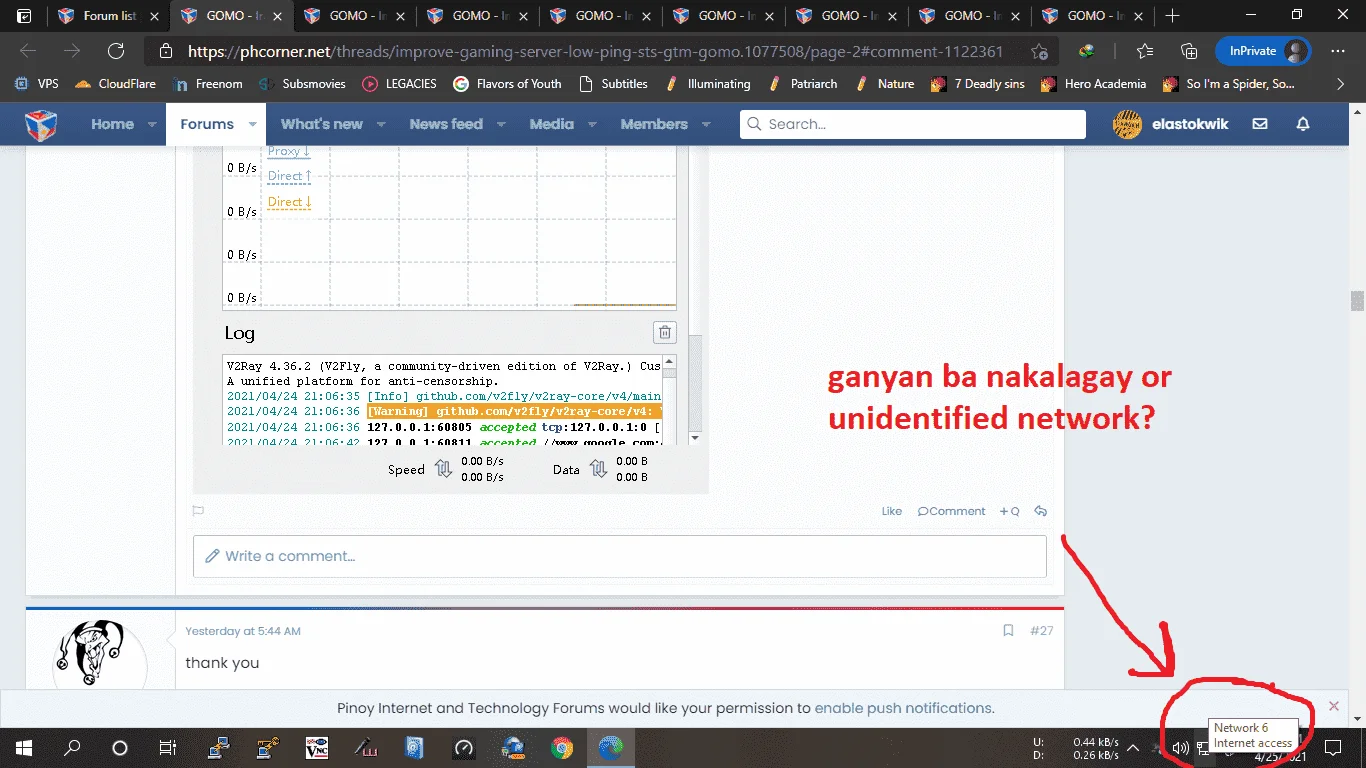Open elastokwik user account menu
This screenshot has width=1366, height=768.
coord(1171,124)
